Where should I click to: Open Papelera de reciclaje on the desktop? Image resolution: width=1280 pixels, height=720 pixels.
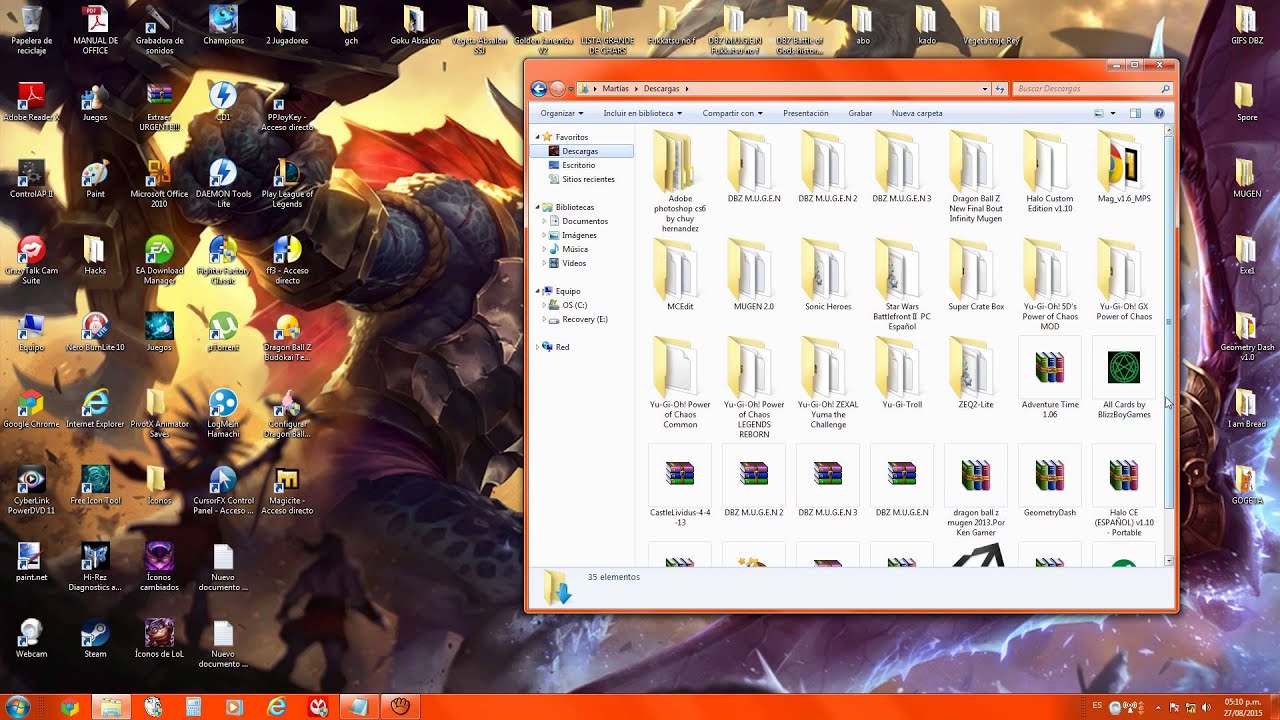click(x=31, y=29)
